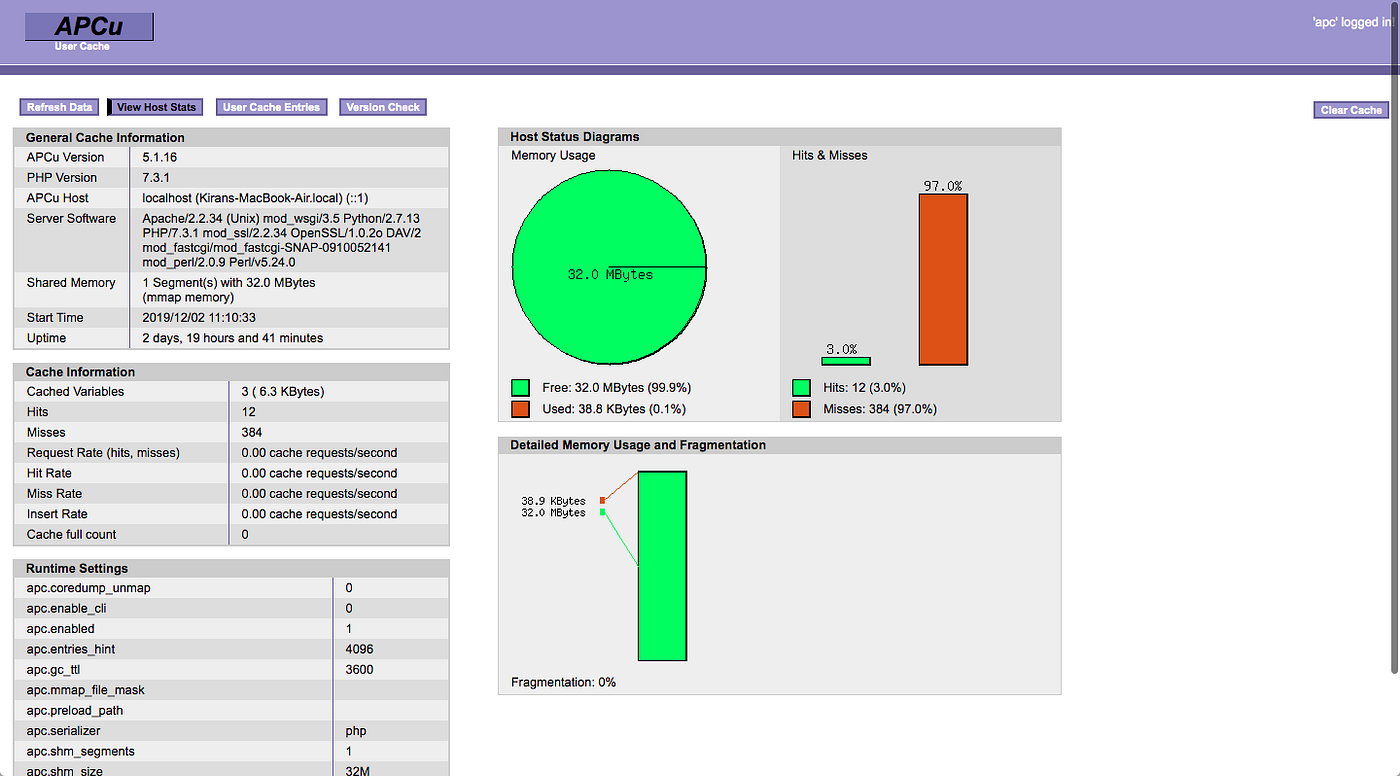This screenshot has height=776, width=1400.
Task: Click the green fragmentation bar
Action: point(662,565)
